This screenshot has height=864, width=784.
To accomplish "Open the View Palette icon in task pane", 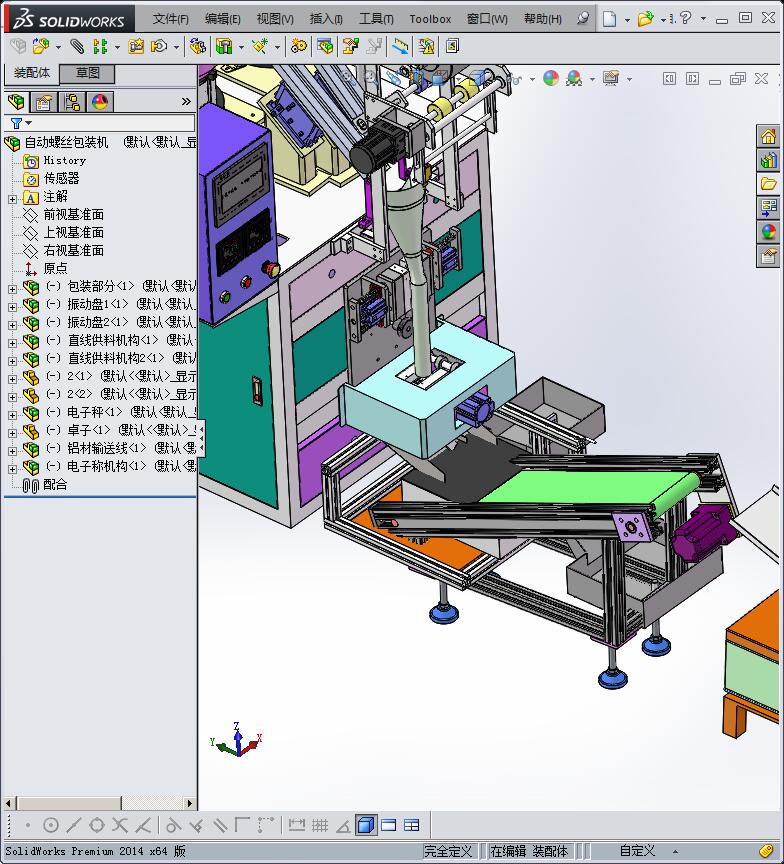I will 768,208.
